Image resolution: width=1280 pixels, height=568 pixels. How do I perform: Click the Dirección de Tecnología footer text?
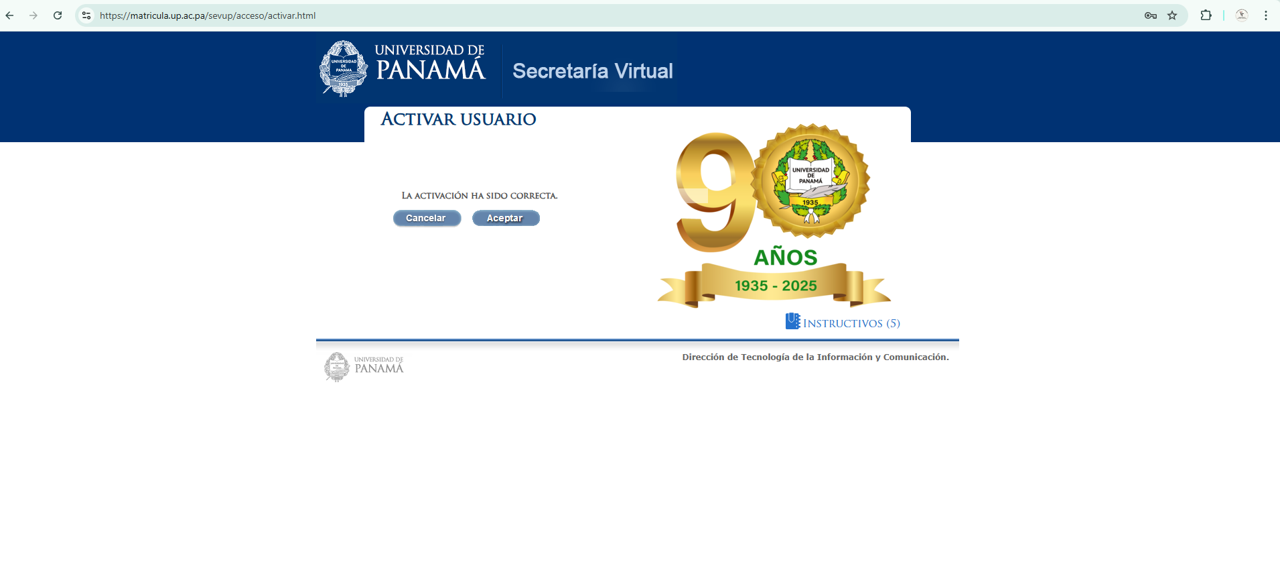click(x=815, y=357)
